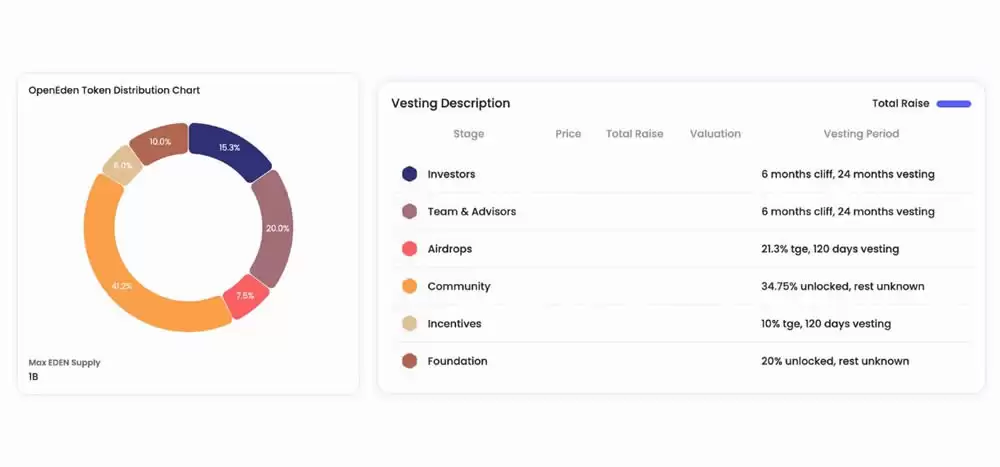
Task: Click the Foundation brown hexagon icon
Action: pos(409,361)
